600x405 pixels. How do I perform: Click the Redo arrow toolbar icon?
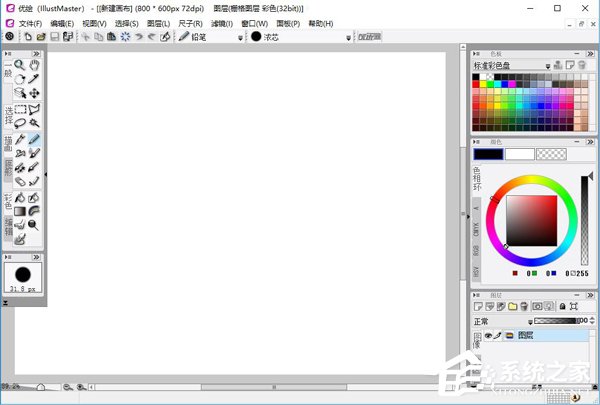coord(152,37)
